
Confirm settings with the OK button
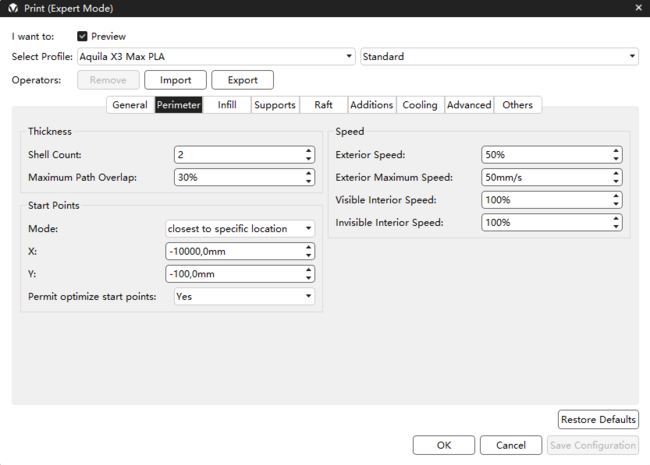443,445
